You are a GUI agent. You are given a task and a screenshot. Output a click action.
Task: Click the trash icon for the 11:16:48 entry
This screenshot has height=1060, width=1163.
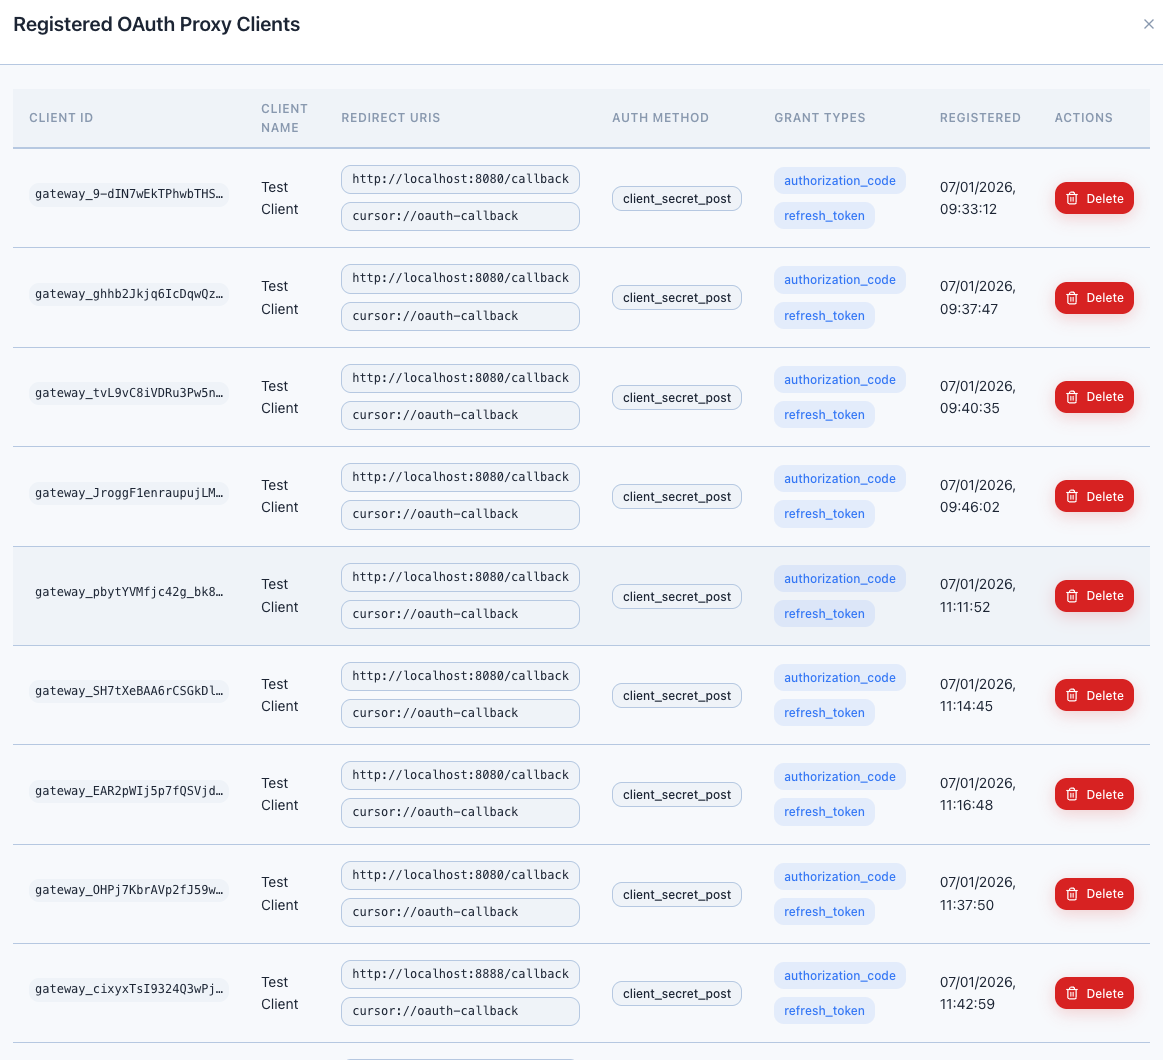pyautogui.click(x=1074, y=794)
